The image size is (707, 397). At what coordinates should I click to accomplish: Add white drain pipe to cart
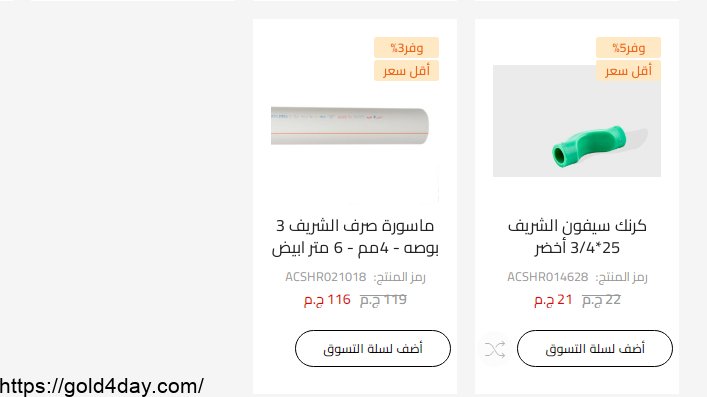(x=373, y=348)
